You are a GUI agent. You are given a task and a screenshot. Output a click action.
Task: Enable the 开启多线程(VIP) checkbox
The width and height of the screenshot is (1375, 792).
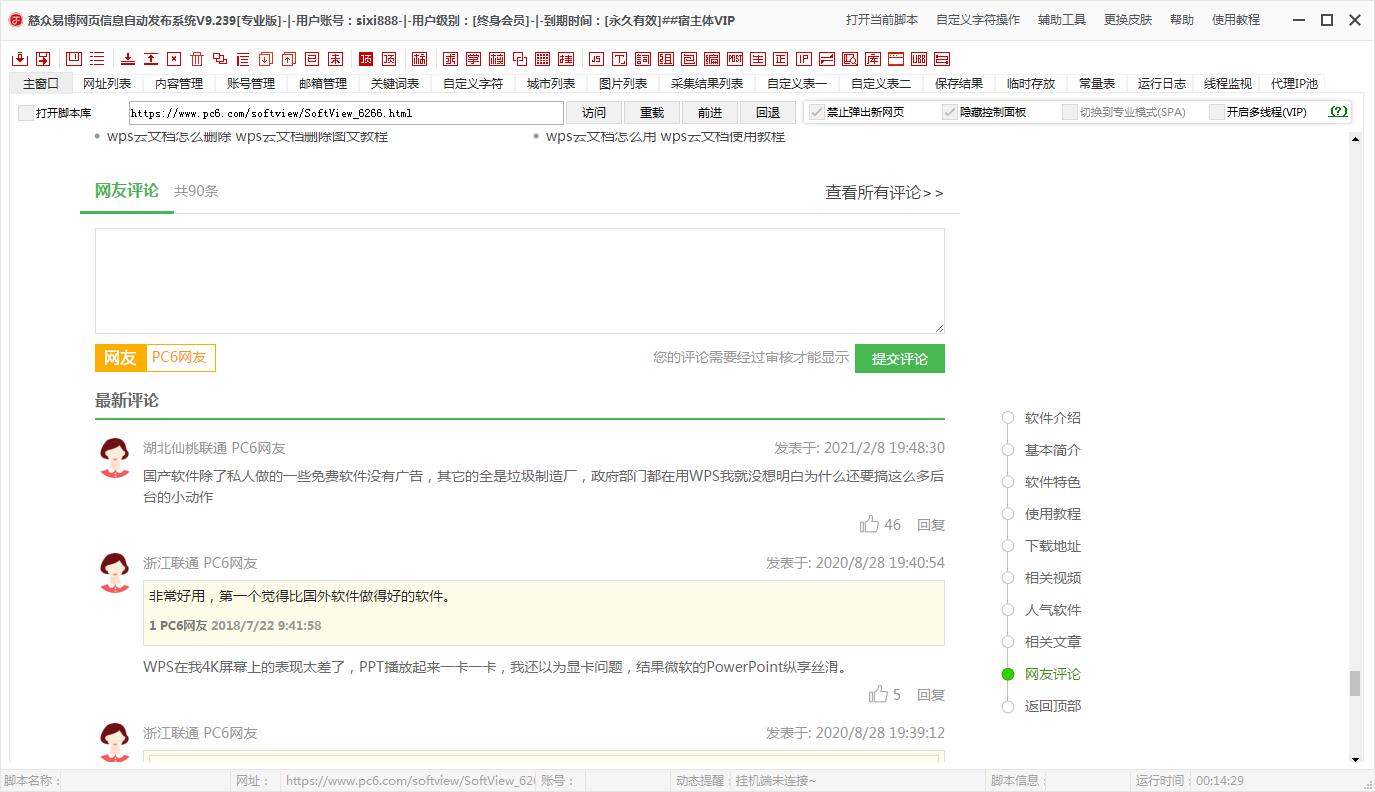click(x=1217, y=112)
